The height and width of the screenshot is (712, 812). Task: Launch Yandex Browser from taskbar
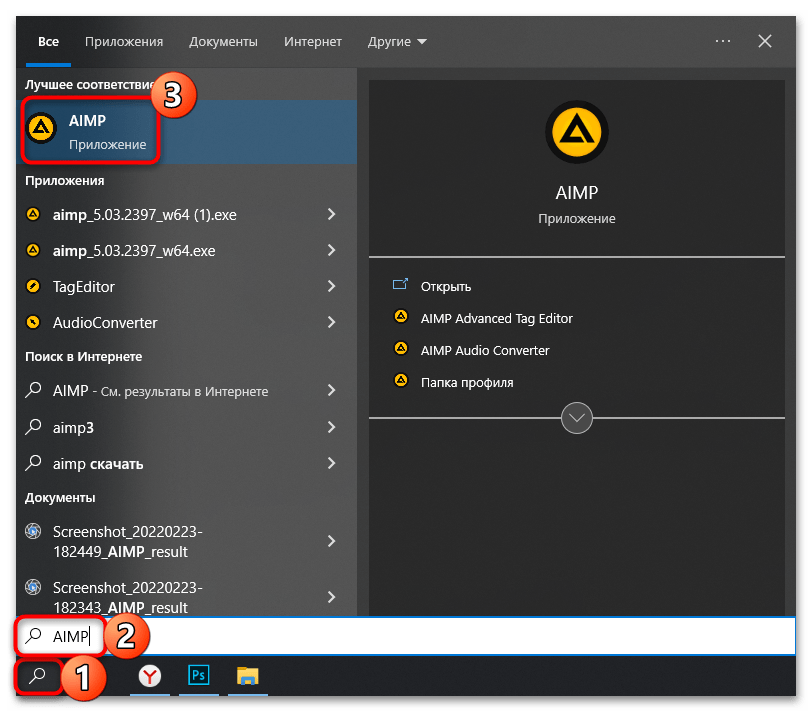[149, 677]
